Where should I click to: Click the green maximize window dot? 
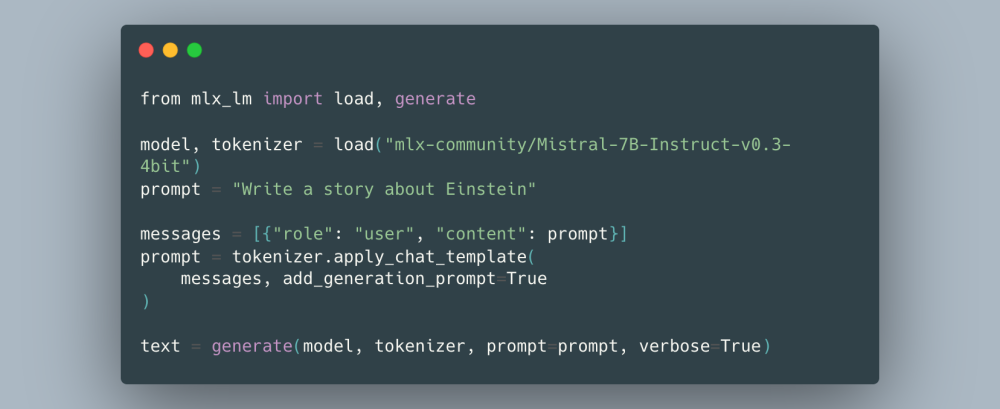pyautogui.click(x=195, y=50)
